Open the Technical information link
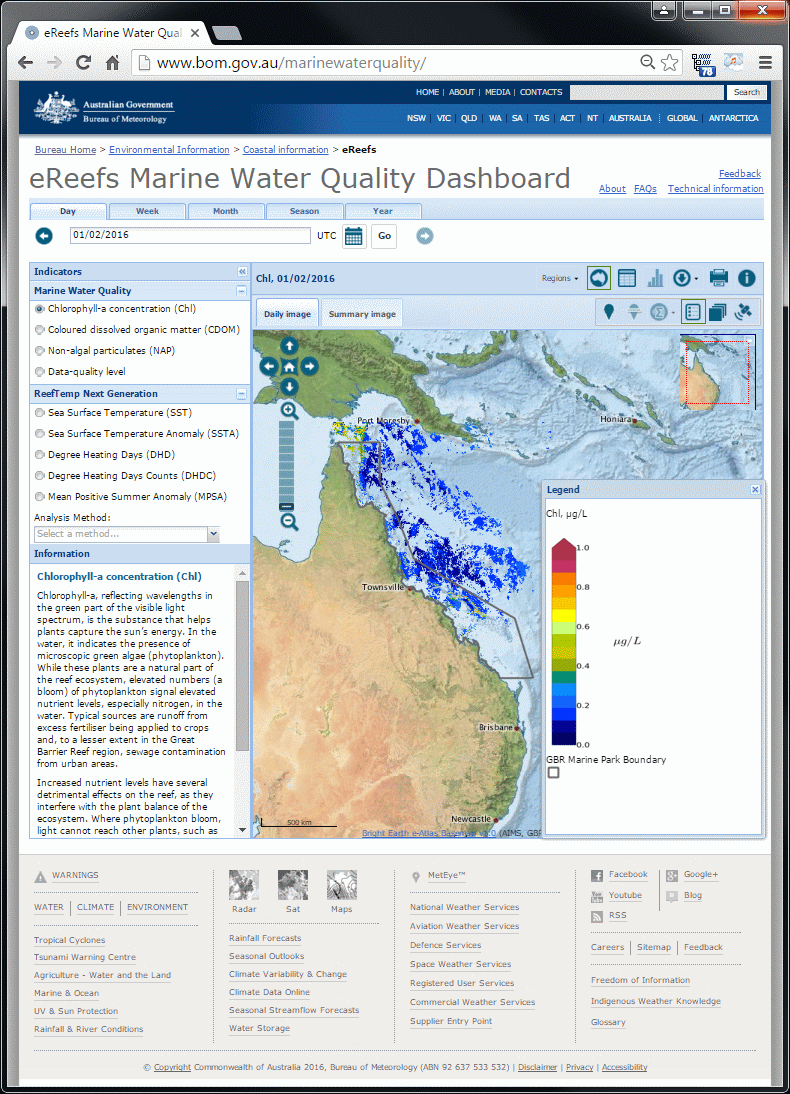 715,188
